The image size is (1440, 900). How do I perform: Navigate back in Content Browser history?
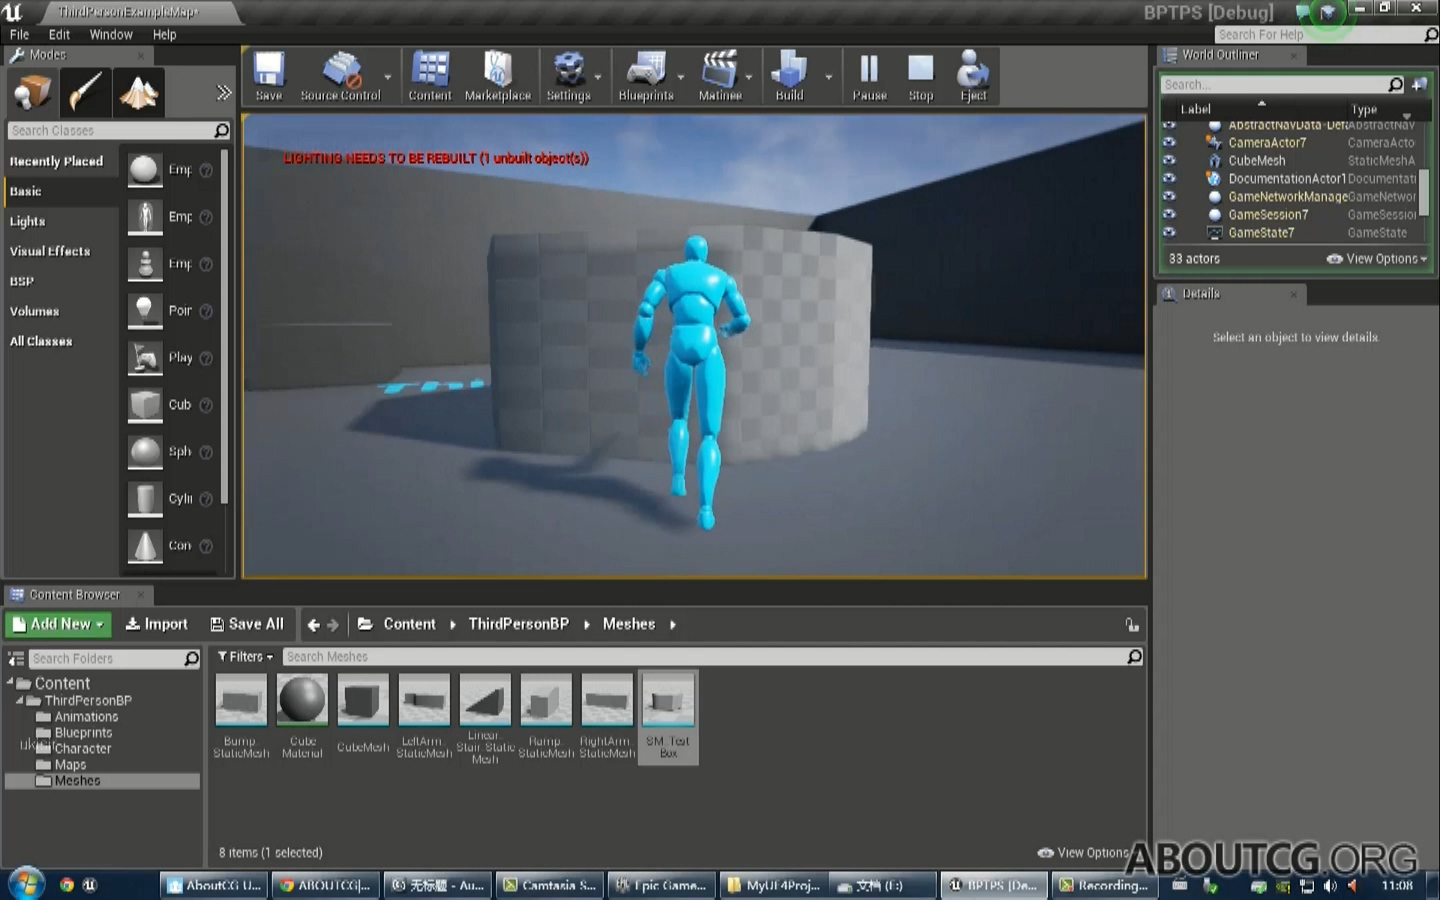(313, 625)
